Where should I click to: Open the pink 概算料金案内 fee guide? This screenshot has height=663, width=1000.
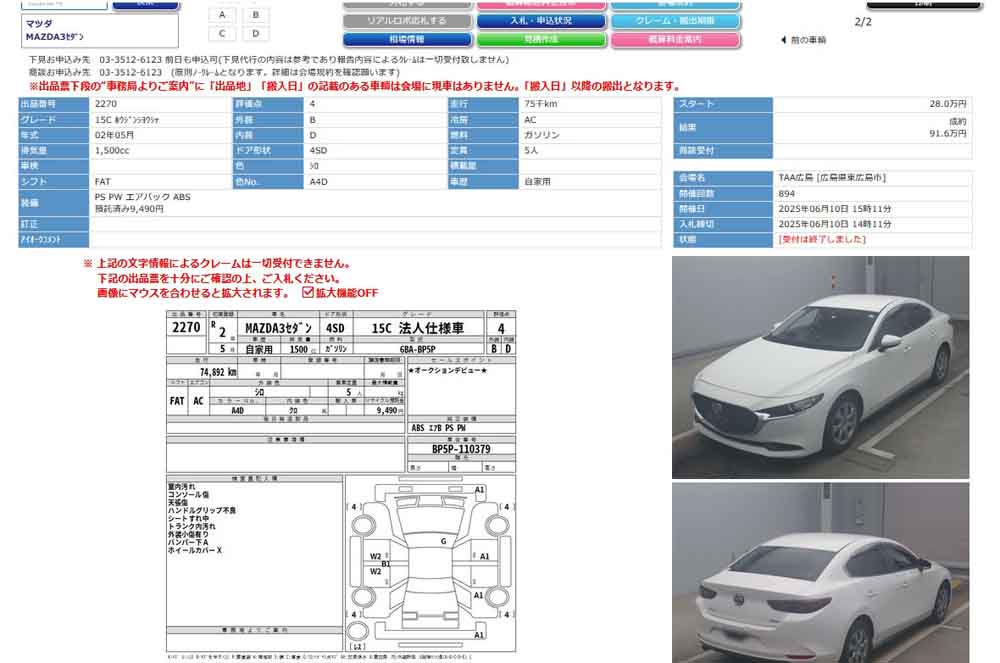pos(675,40)
